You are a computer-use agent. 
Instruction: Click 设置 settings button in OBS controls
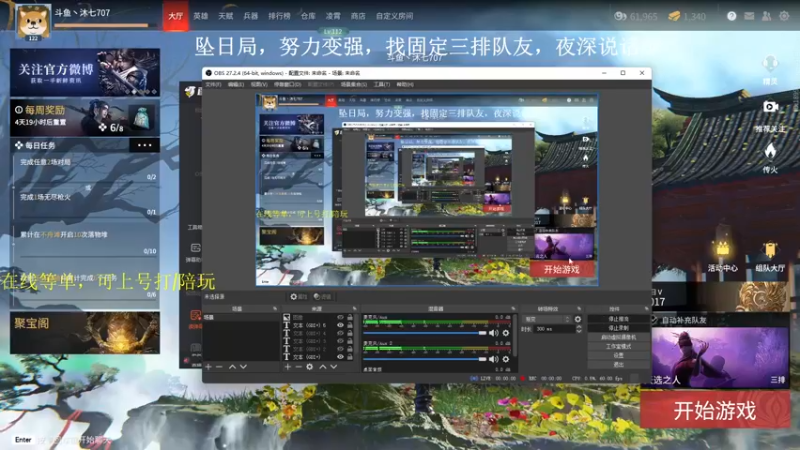pyautogui.click(x=618, y=356)
